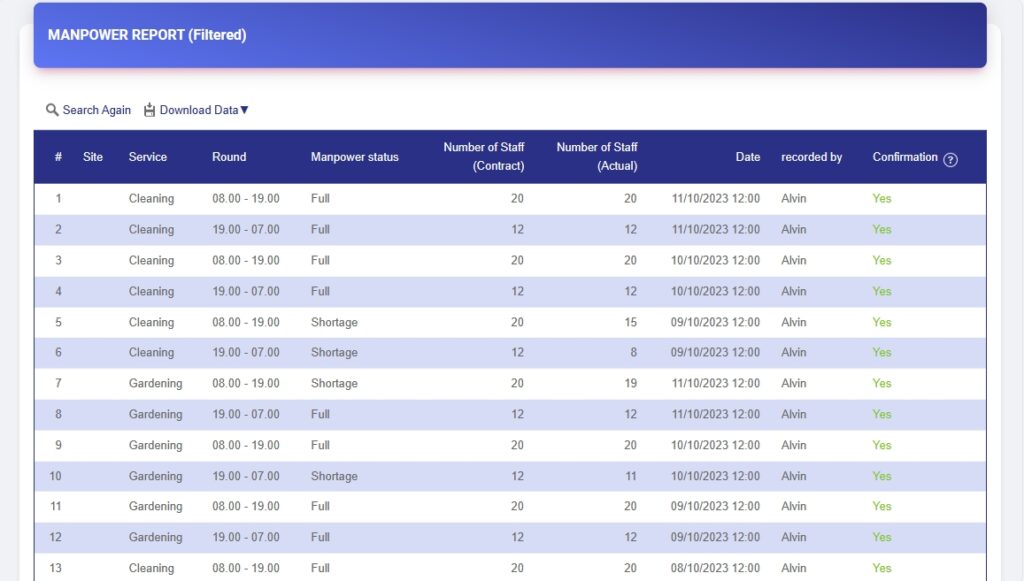This screenshot has height=581, width=1024.
Task: Sort by the Service column header
Action: click(148, 157)
